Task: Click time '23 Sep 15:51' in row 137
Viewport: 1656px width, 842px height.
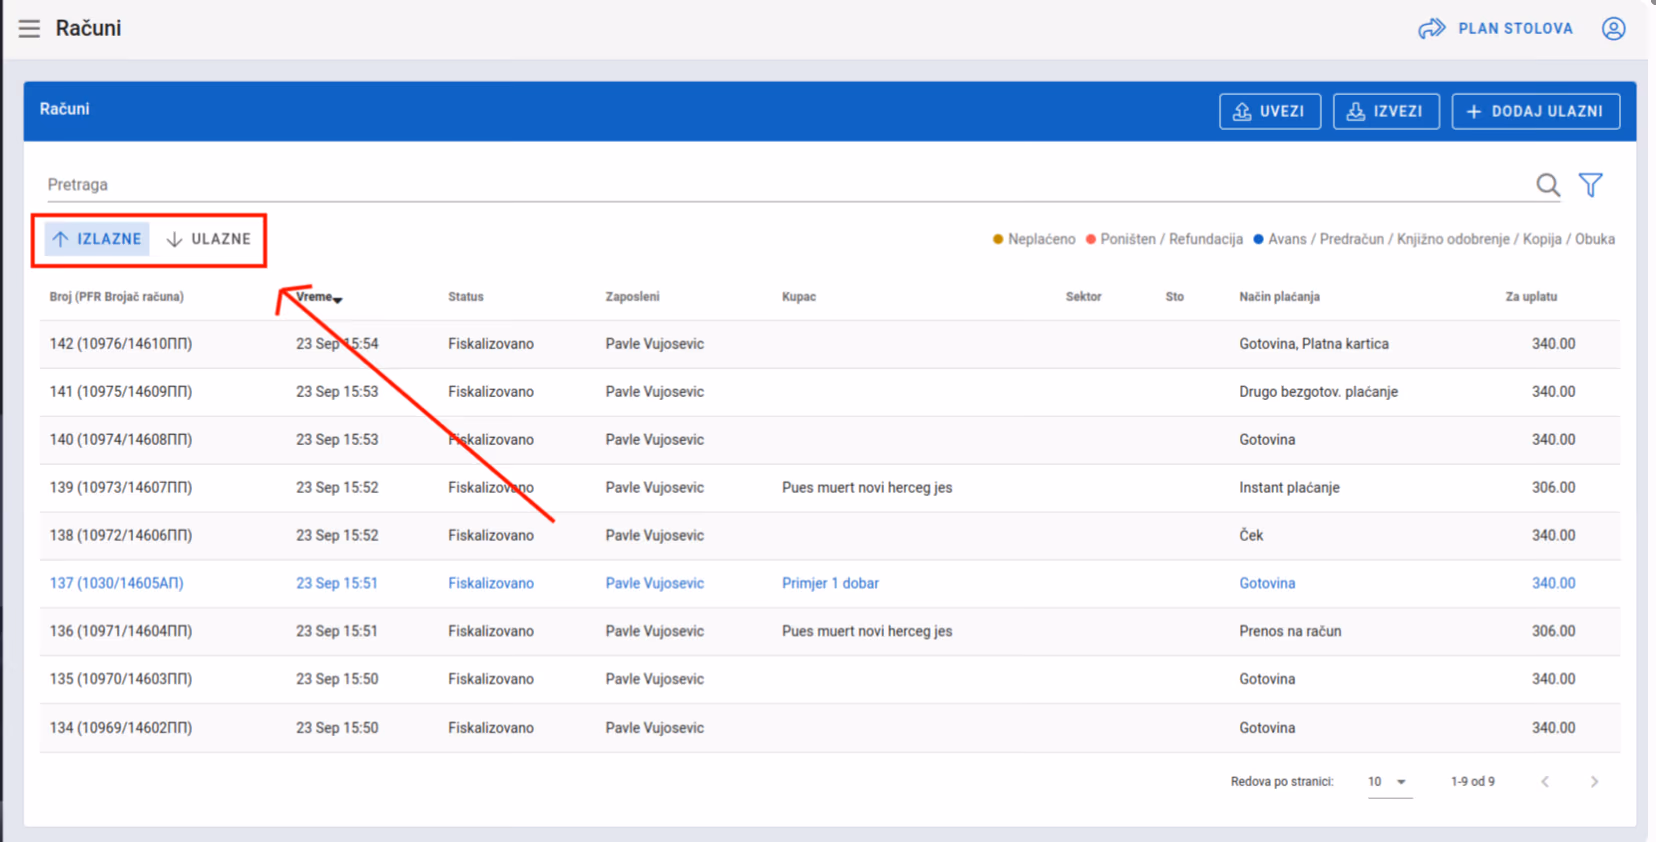Action: pos(337,584)
